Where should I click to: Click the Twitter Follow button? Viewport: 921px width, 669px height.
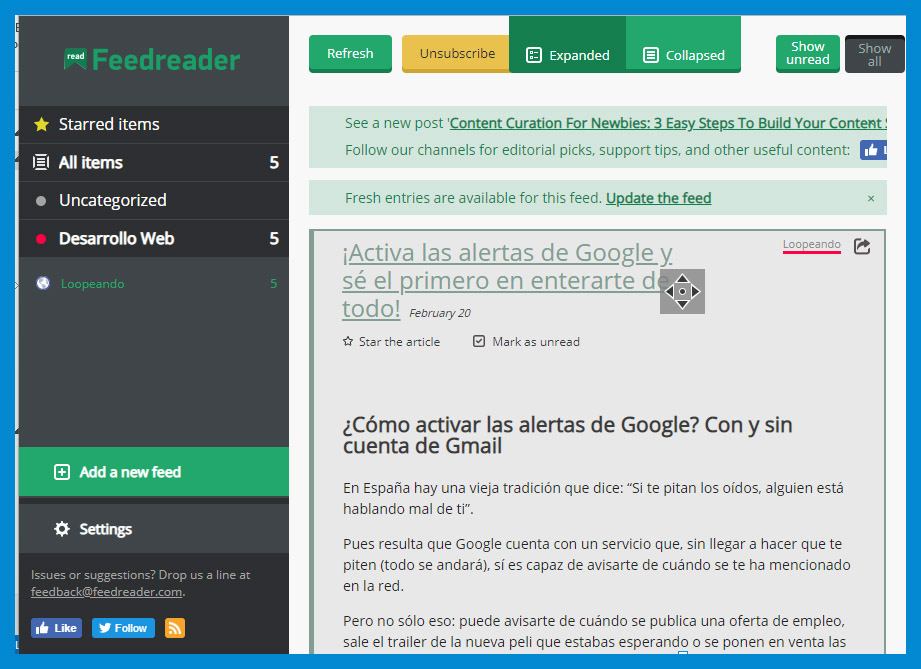coord(123,628)
